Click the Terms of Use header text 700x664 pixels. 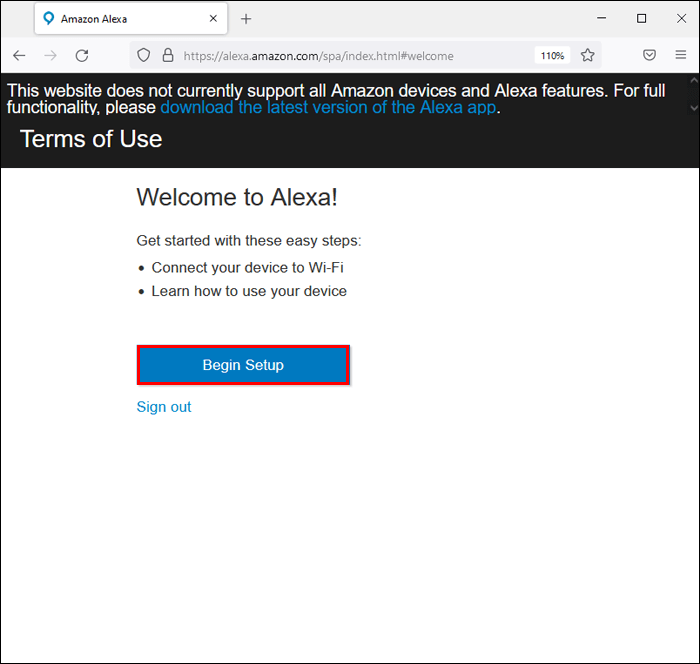tap(91, 139)
